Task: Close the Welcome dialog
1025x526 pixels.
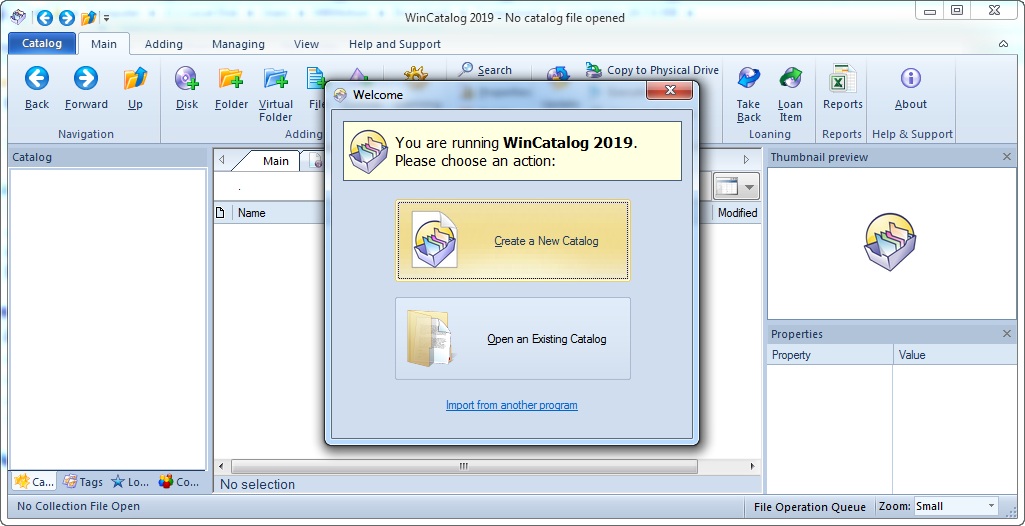Action: [x=669, y=91]
